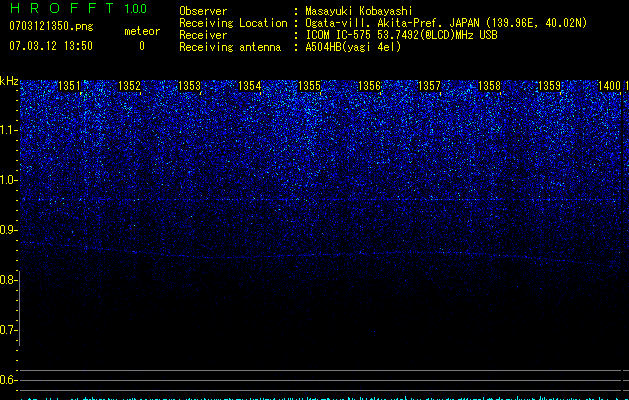The height and width of the screenshot is (400, 629).
Task: Click the 0.9 kHz axis label
Action: pos(7,230)
